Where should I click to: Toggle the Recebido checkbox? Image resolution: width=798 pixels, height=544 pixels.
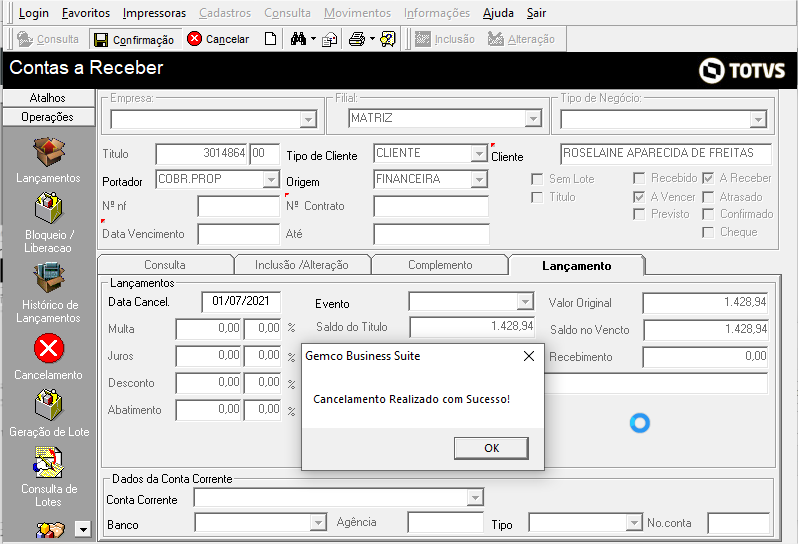pos(639,178)
